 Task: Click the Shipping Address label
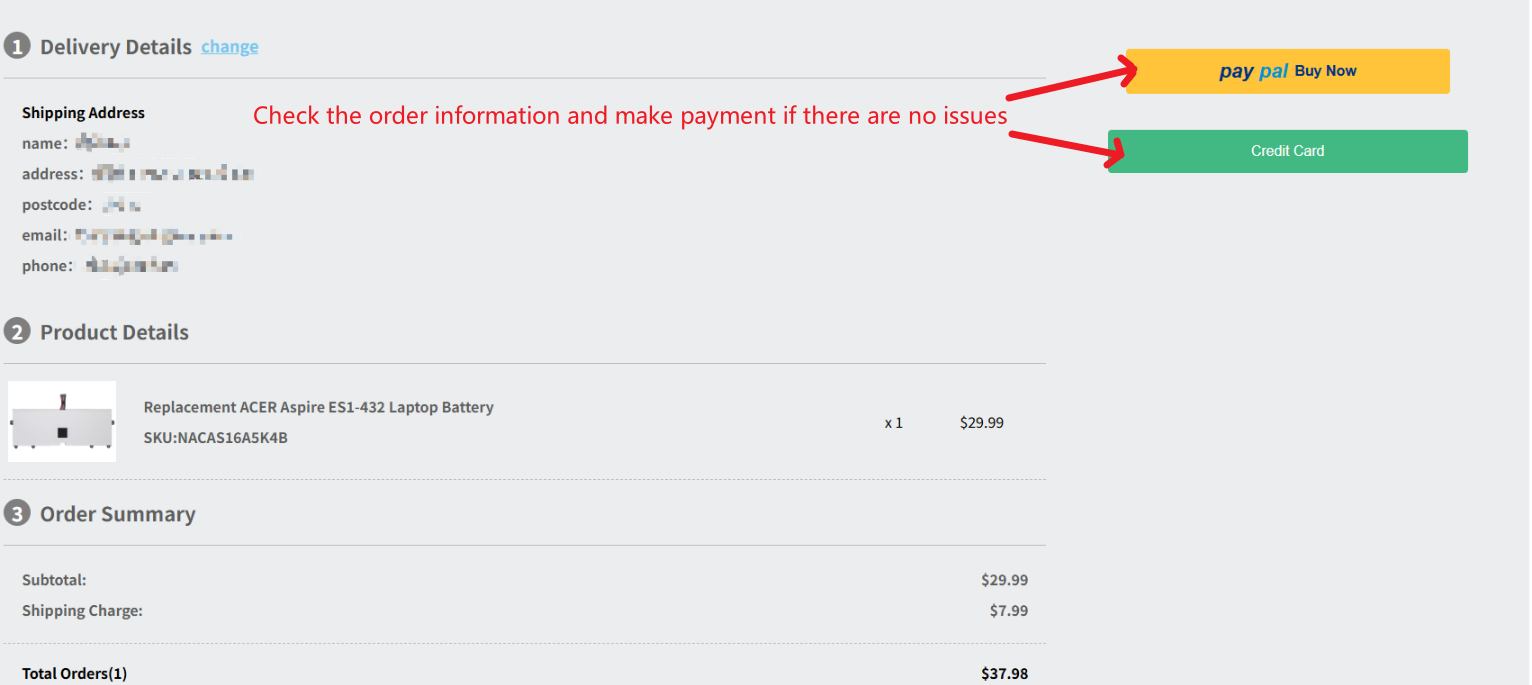[x=83, y=113]
